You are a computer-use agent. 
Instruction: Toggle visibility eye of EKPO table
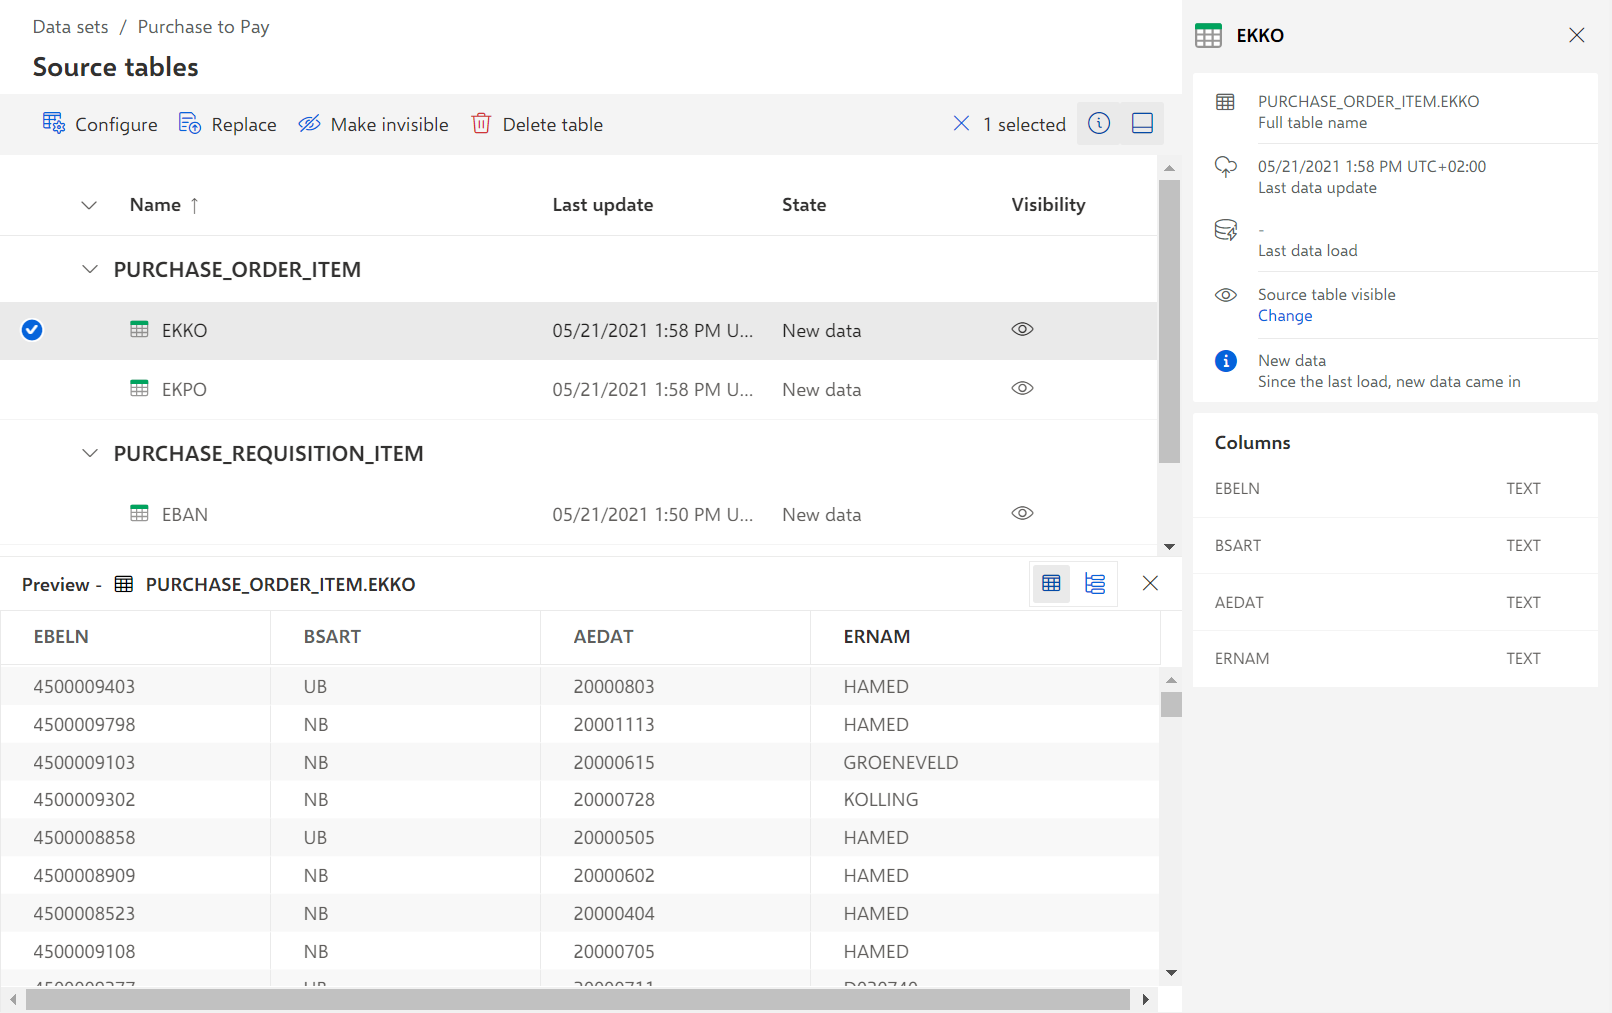tap(1022, 388)
